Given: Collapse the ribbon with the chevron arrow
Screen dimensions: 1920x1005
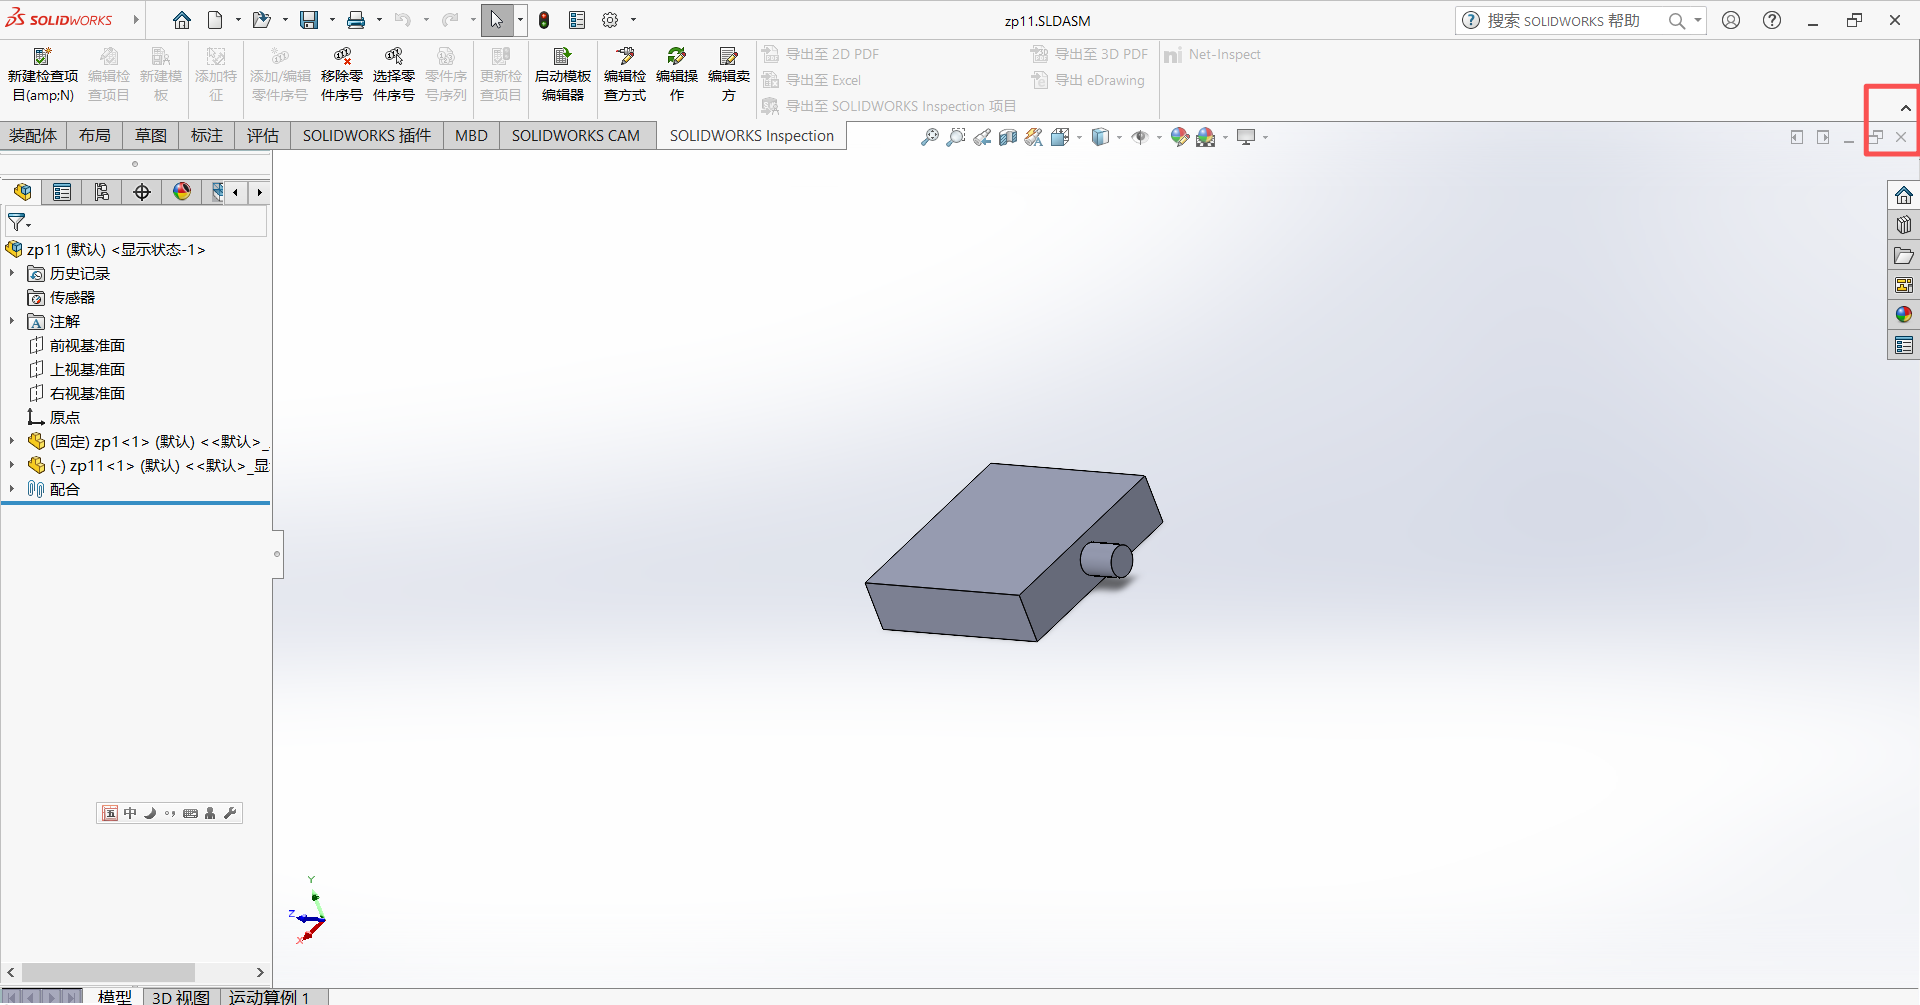Looking at the screenshot, I should (1905, 108).
